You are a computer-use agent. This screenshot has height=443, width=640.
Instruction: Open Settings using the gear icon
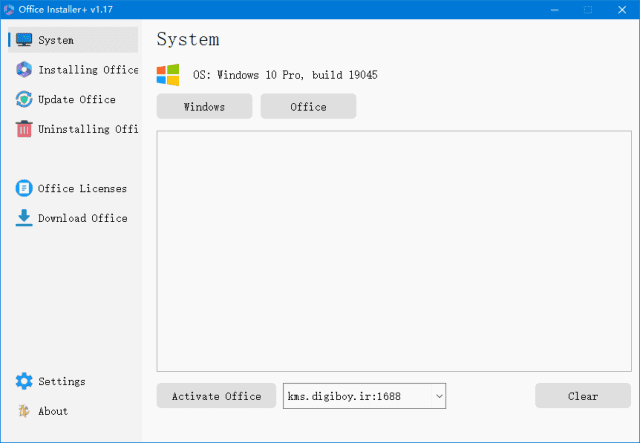[24, 381]
